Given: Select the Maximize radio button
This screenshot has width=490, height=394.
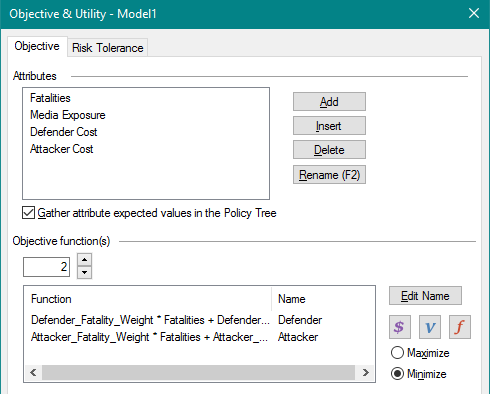Looking at the screenshot, I should click(x=397, y=353).
